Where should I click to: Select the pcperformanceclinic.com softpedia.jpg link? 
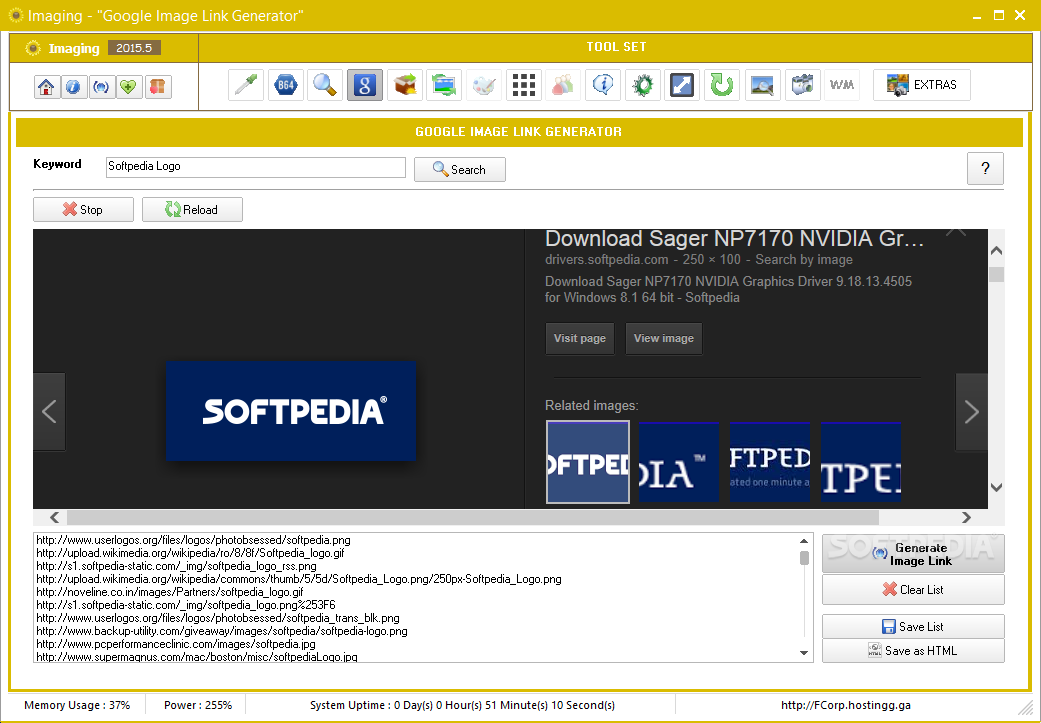click(x=176, y=644)
